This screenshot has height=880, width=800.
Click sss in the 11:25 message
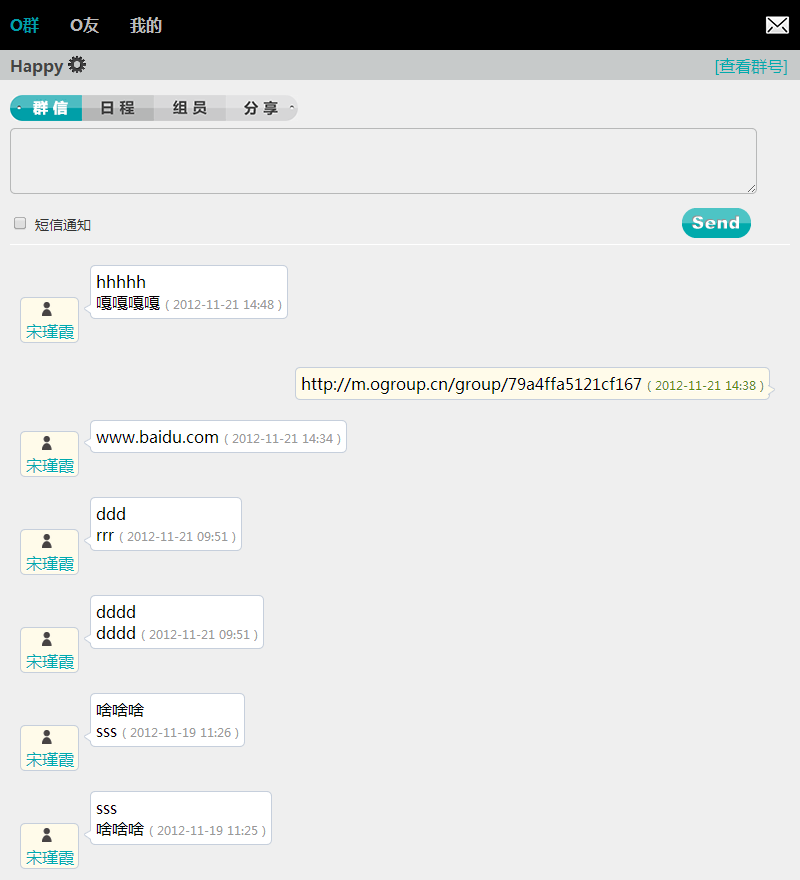tap(107, 809)
